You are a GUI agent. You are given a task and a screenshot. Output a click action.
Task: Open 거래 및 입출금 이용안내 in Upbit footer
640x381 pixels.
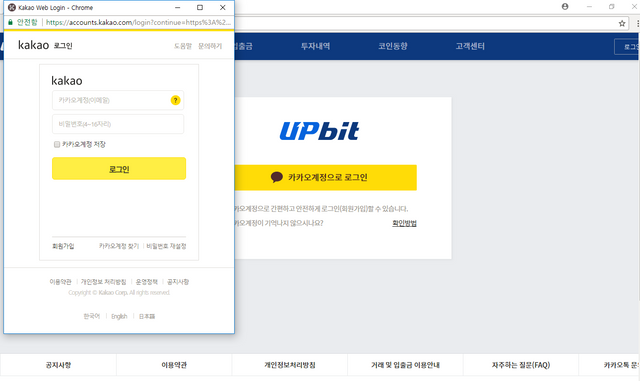pos(405,365)
